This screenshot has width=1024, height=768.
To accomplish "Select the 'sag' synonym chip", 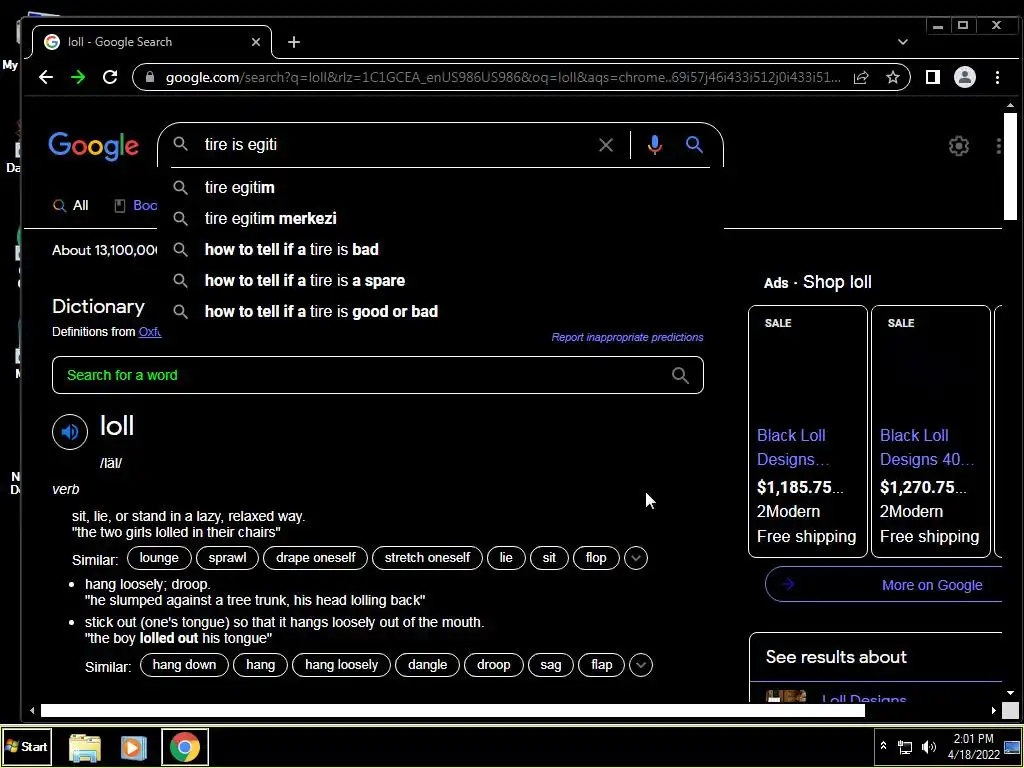I will click(551, 665).
